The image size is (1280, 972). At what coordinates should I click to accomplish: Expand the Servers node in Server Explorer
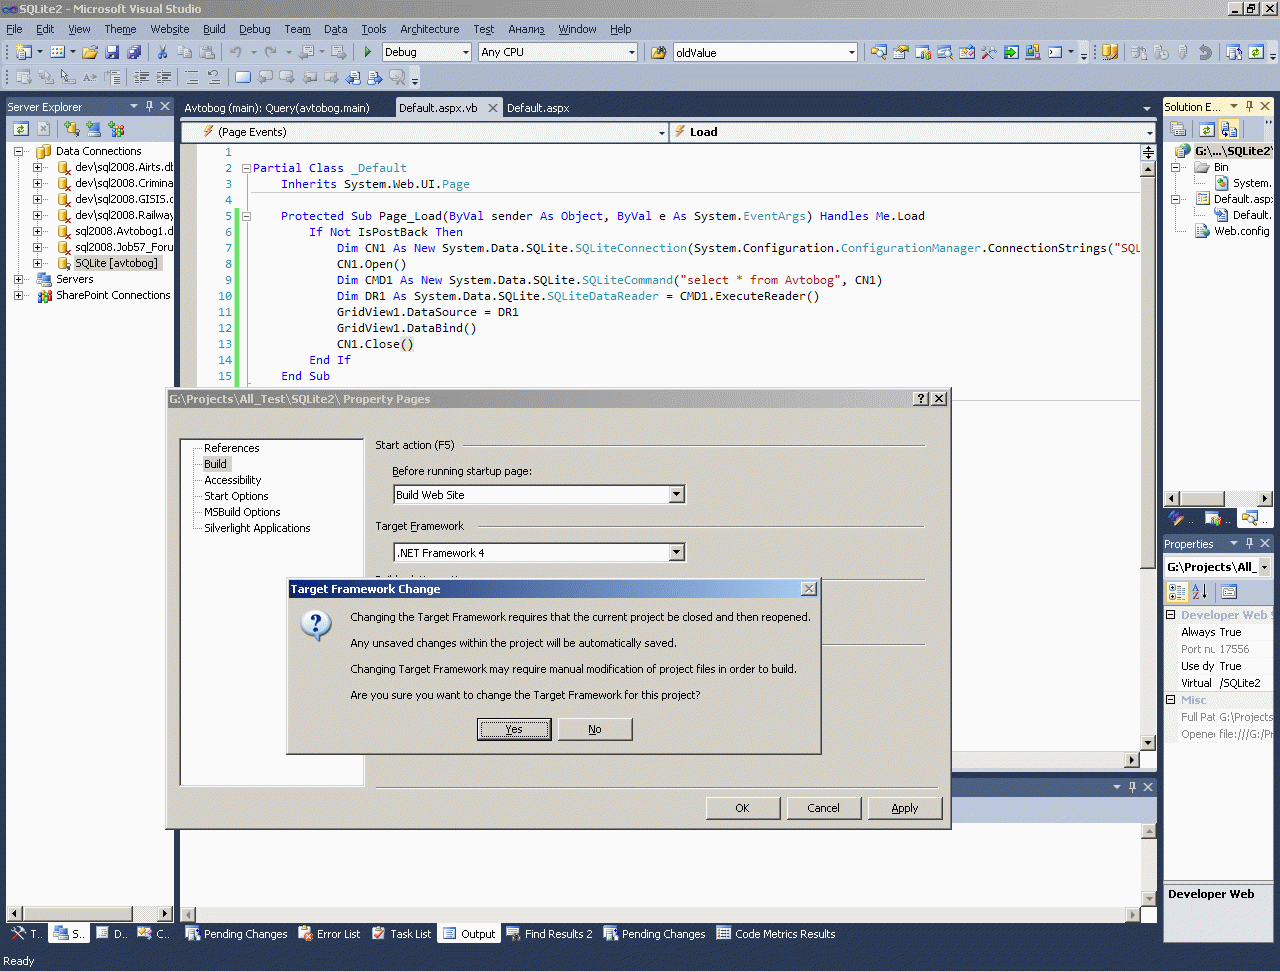coord(19,279)
